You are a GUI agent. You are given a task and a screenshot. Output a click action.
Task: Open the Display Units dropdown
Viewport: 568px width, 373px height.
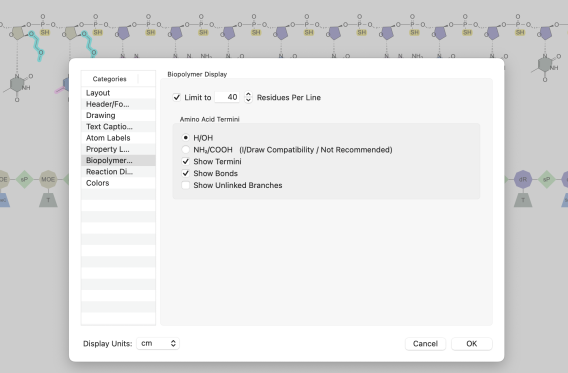(158, 343)
